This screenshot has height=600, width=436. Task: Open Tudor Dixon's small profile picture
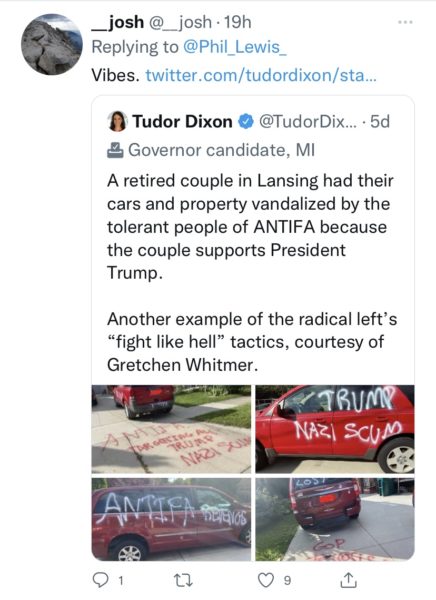coord(117,122)
